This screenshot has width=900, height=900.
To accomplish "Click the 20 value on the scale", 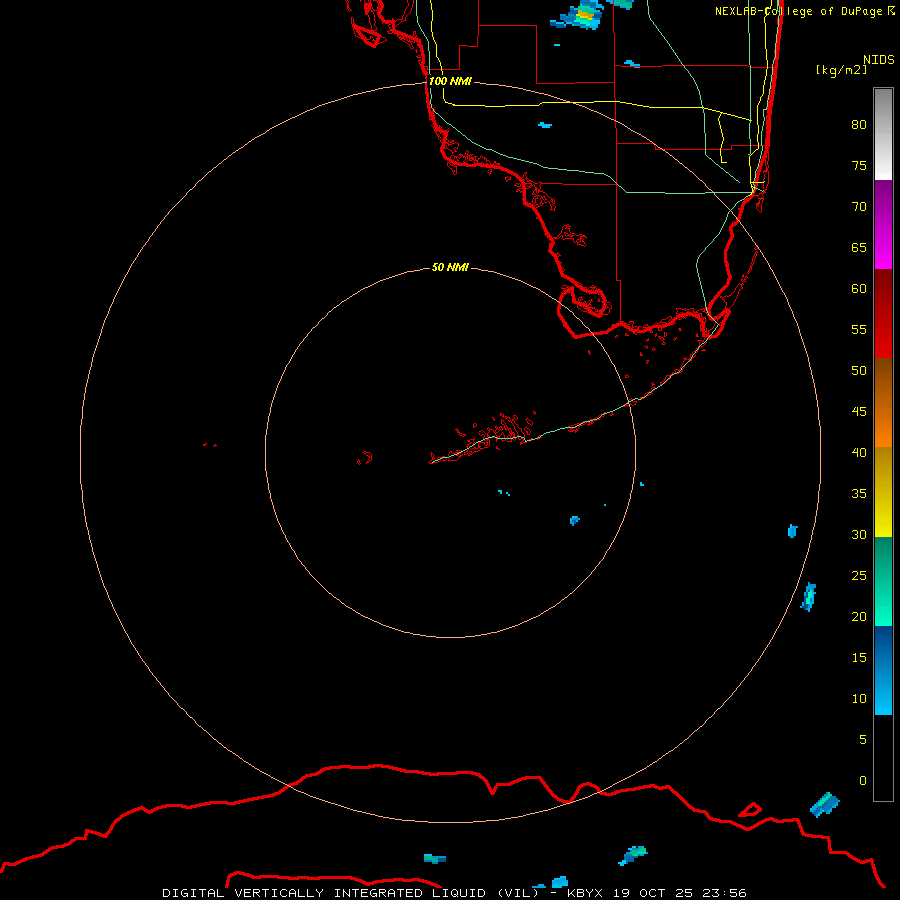I will point(859,616).
